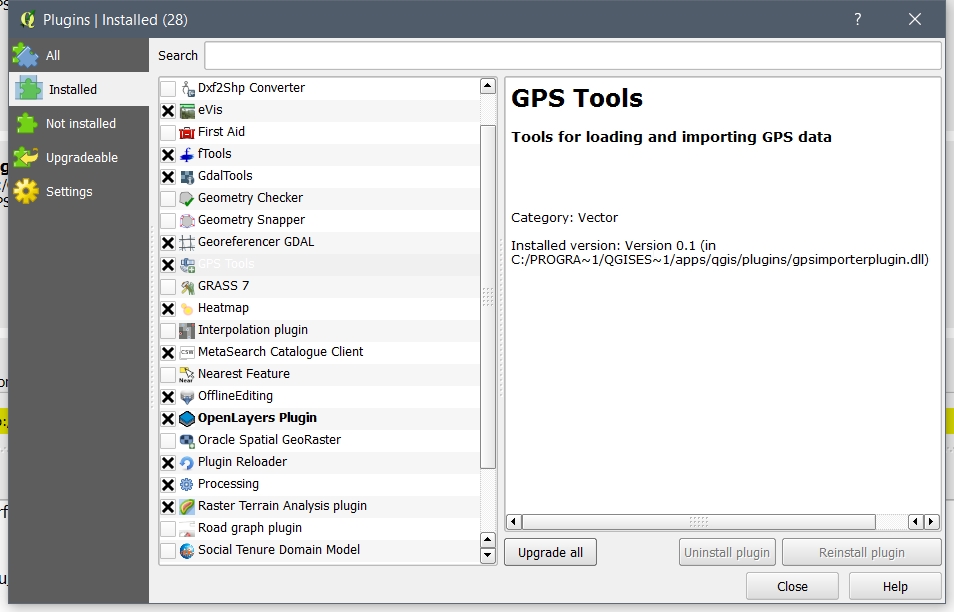
Task: Click the Dxf2Shp Converter plugin icon
Action: [x=187, y=89]
